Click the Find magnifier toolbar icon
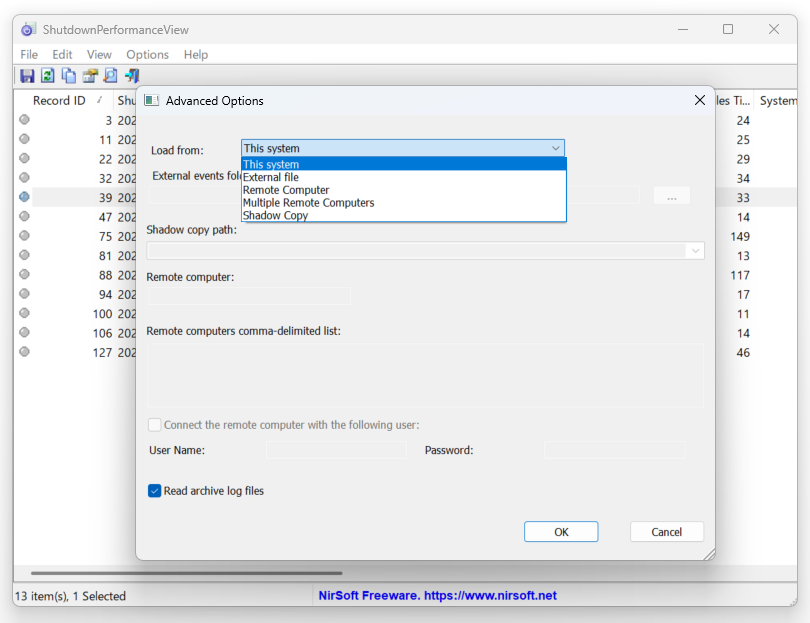Screen dimensions: 810x623 (111, 76)
